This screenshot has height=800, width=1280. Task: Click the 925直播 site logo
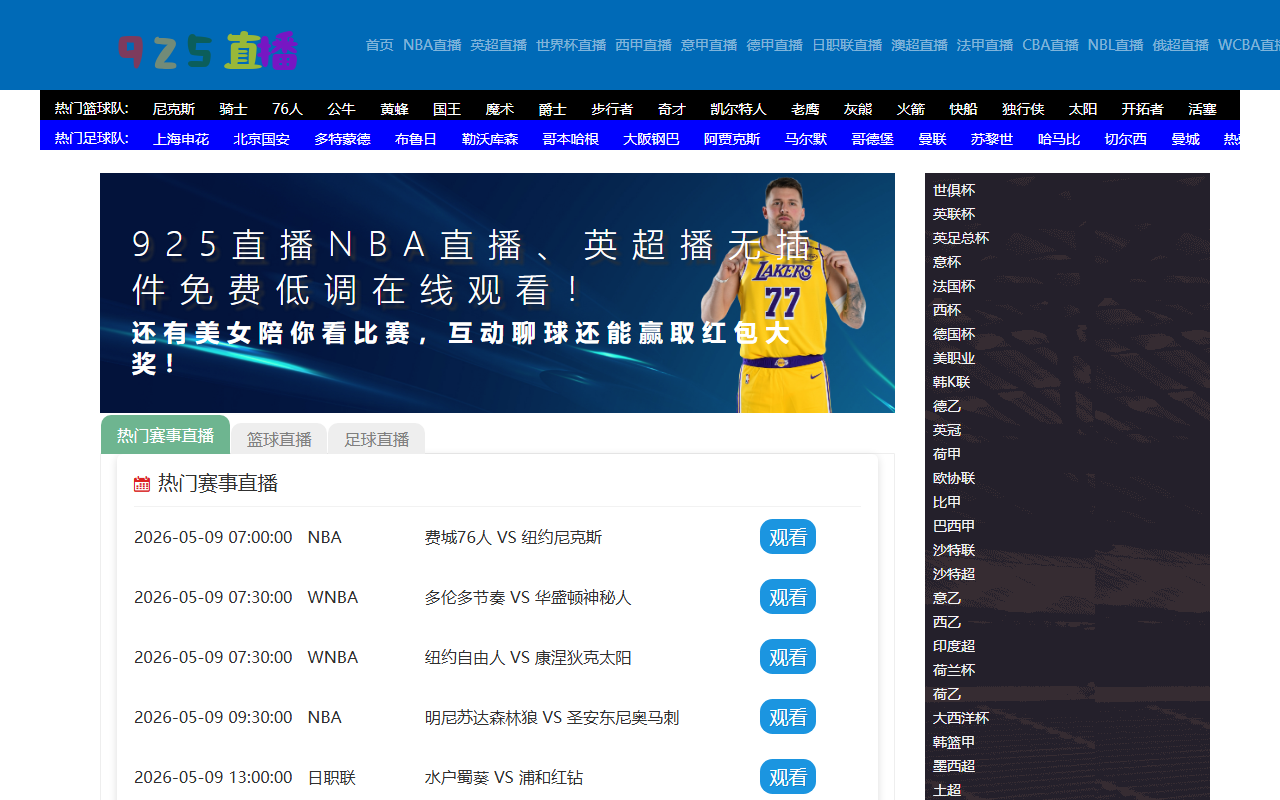pos(208,50)
